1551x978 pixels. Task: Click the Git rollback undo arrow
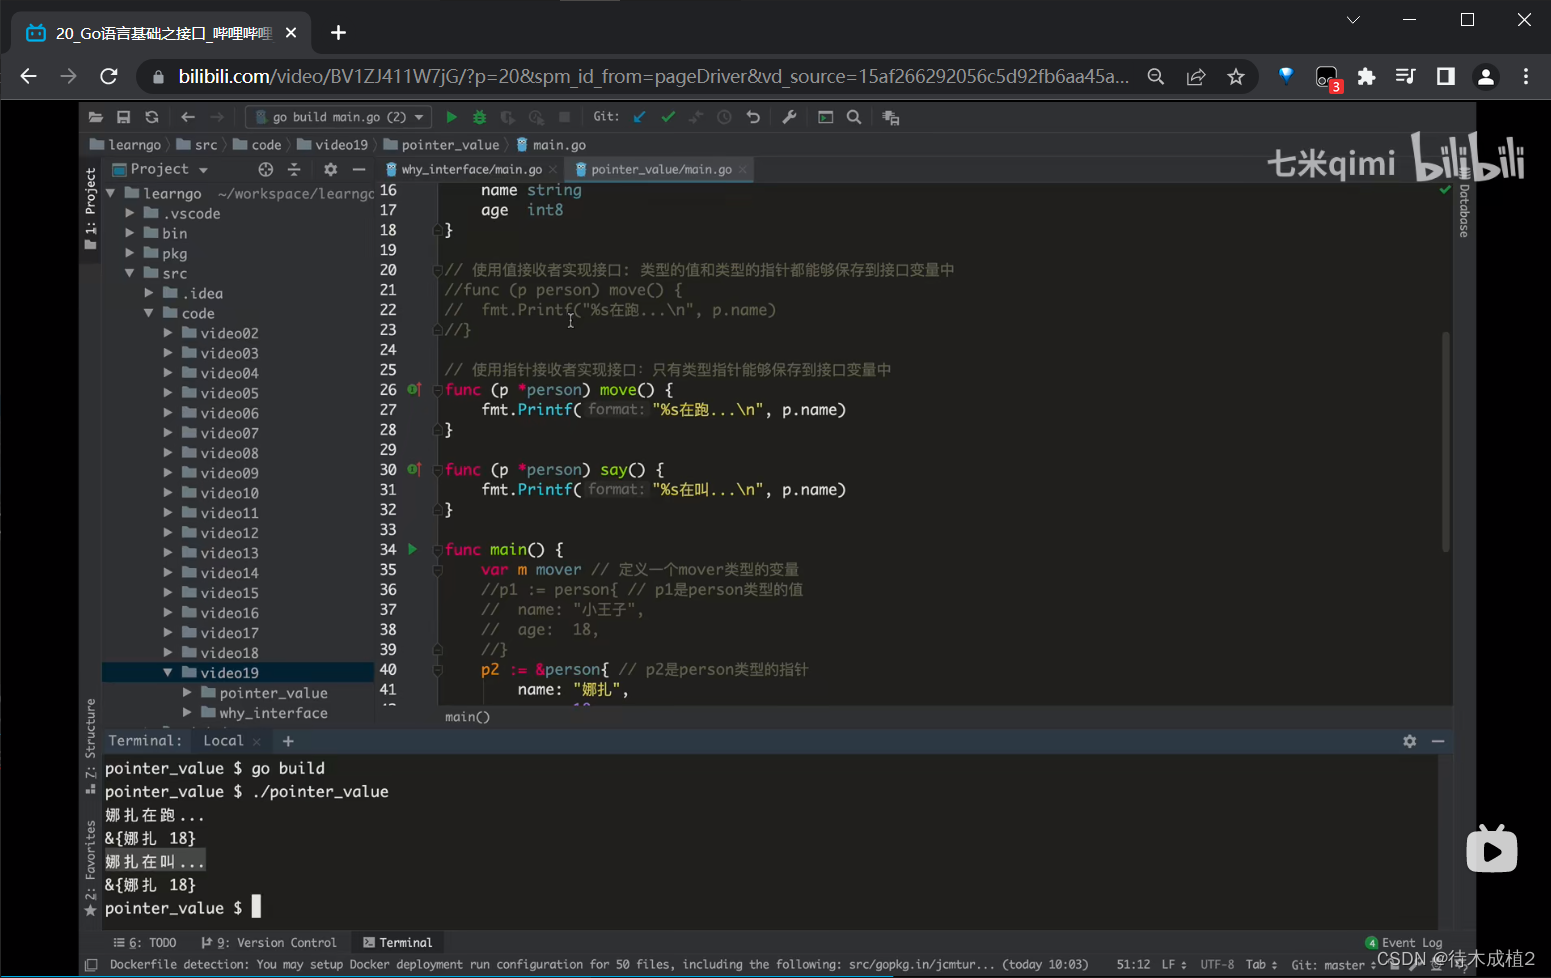coord(753,117)
